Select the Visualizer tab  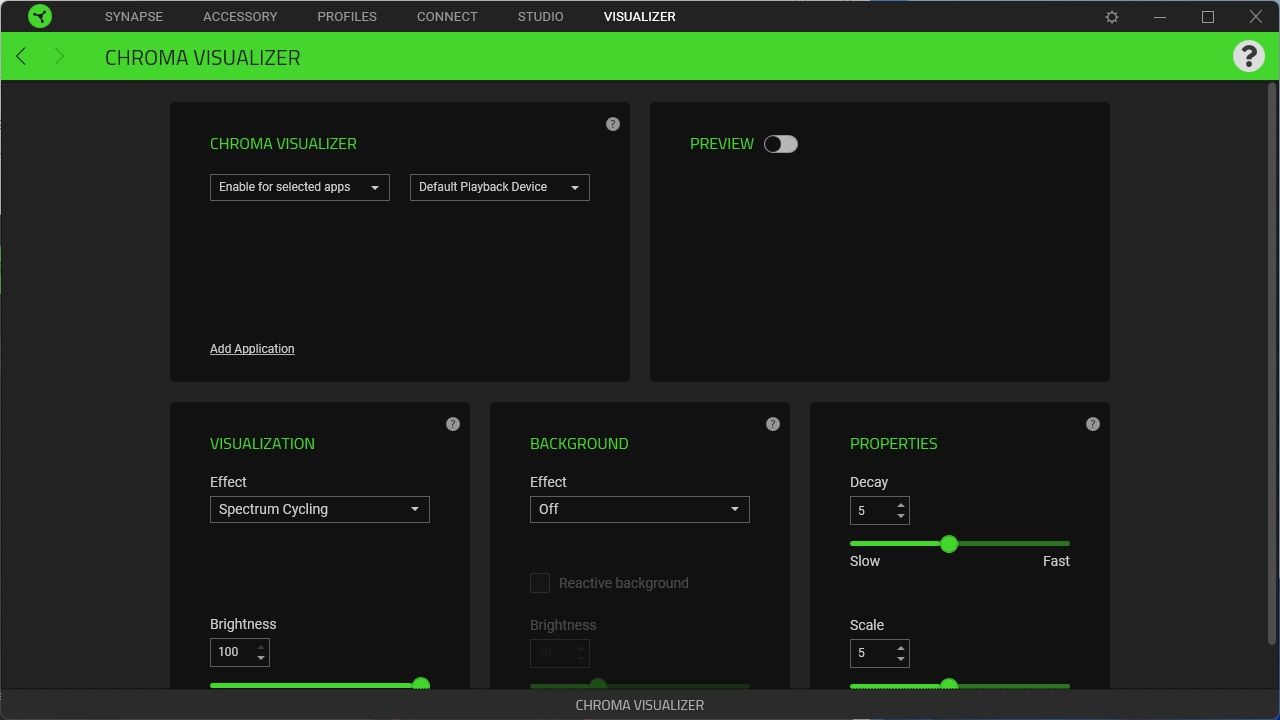[640, 17]
